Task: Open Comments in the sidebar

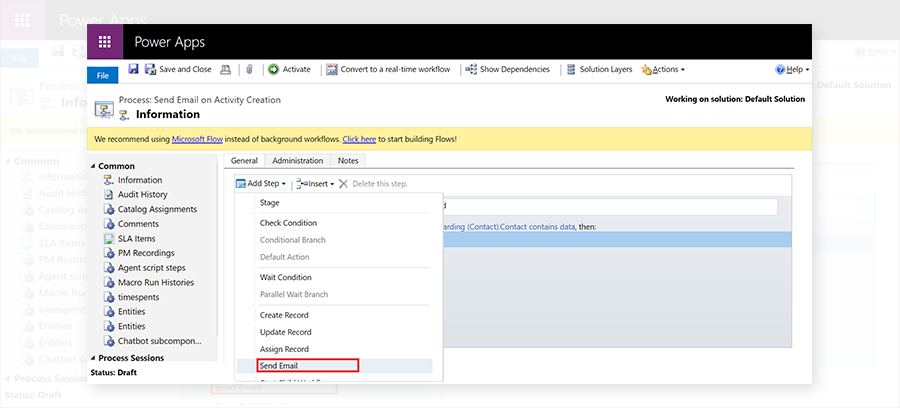Action: pyautogui.click(x=138, y=224)
